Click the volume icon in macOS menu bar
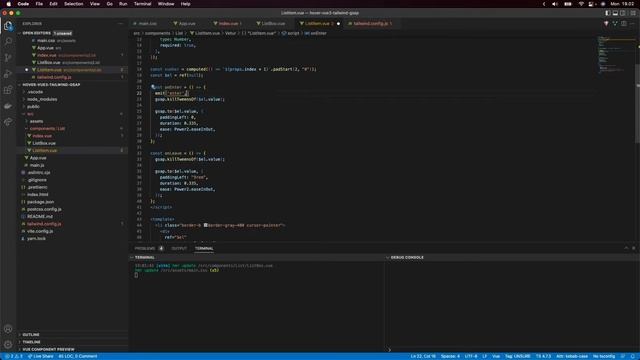Screen dimensions: 640x360 (554, 4)
